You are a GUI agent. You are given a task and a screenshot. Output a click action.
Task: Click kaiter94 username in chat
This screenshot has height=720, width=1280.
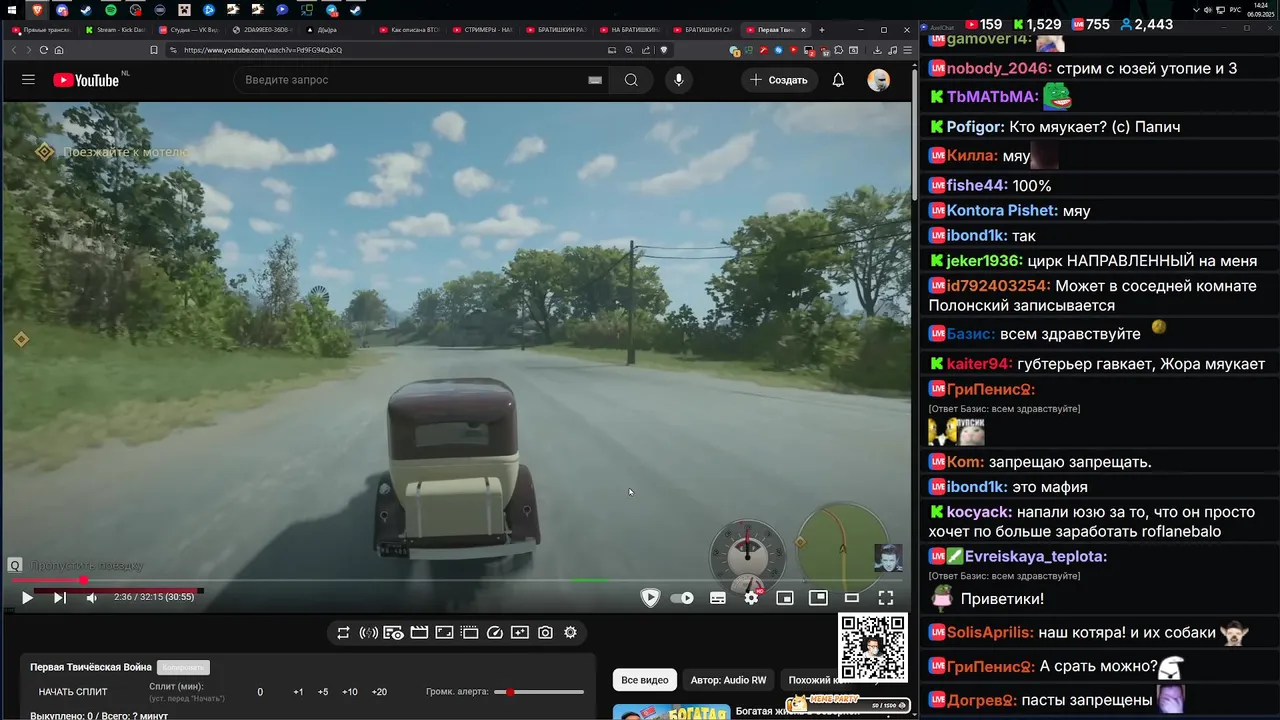point(979,365)
